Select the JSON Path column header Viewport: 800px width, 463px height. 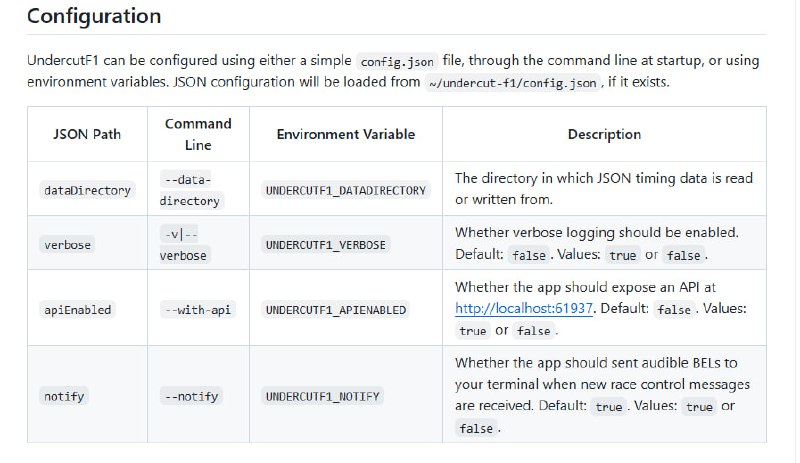pyautogui.click(x=87, y=134)
